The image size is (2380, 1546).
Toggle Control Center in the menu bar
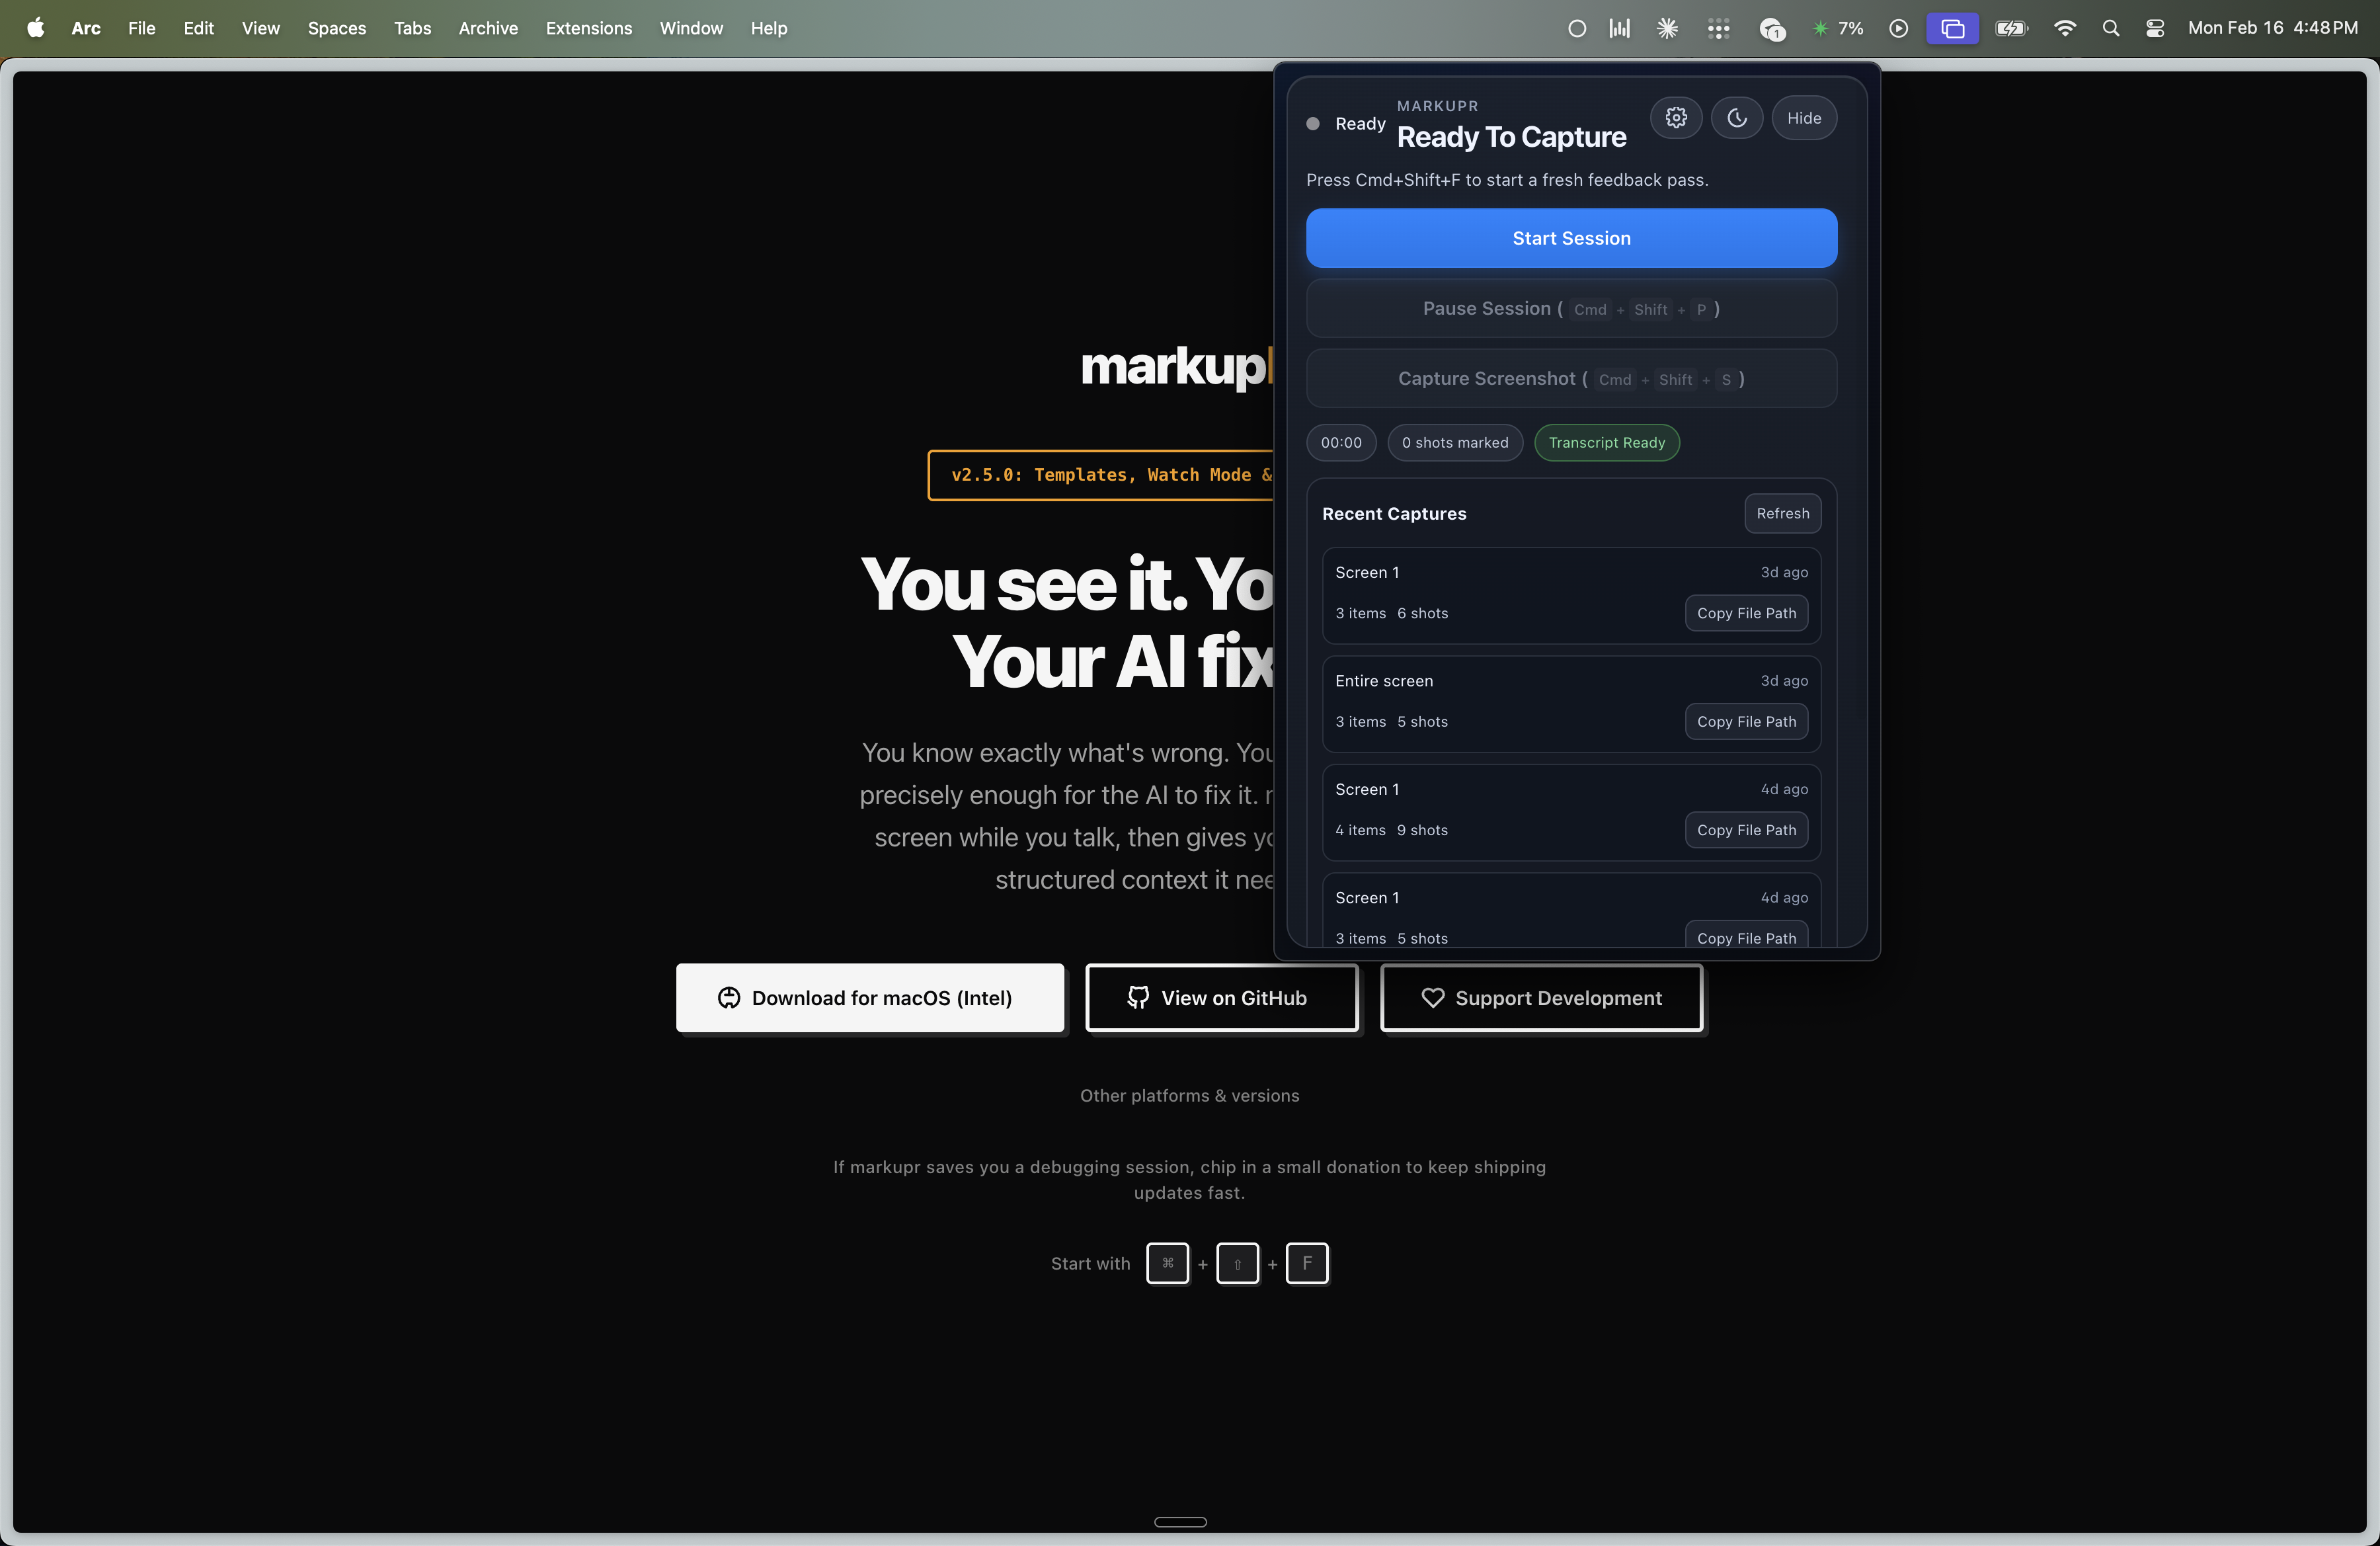(2155, 28)
